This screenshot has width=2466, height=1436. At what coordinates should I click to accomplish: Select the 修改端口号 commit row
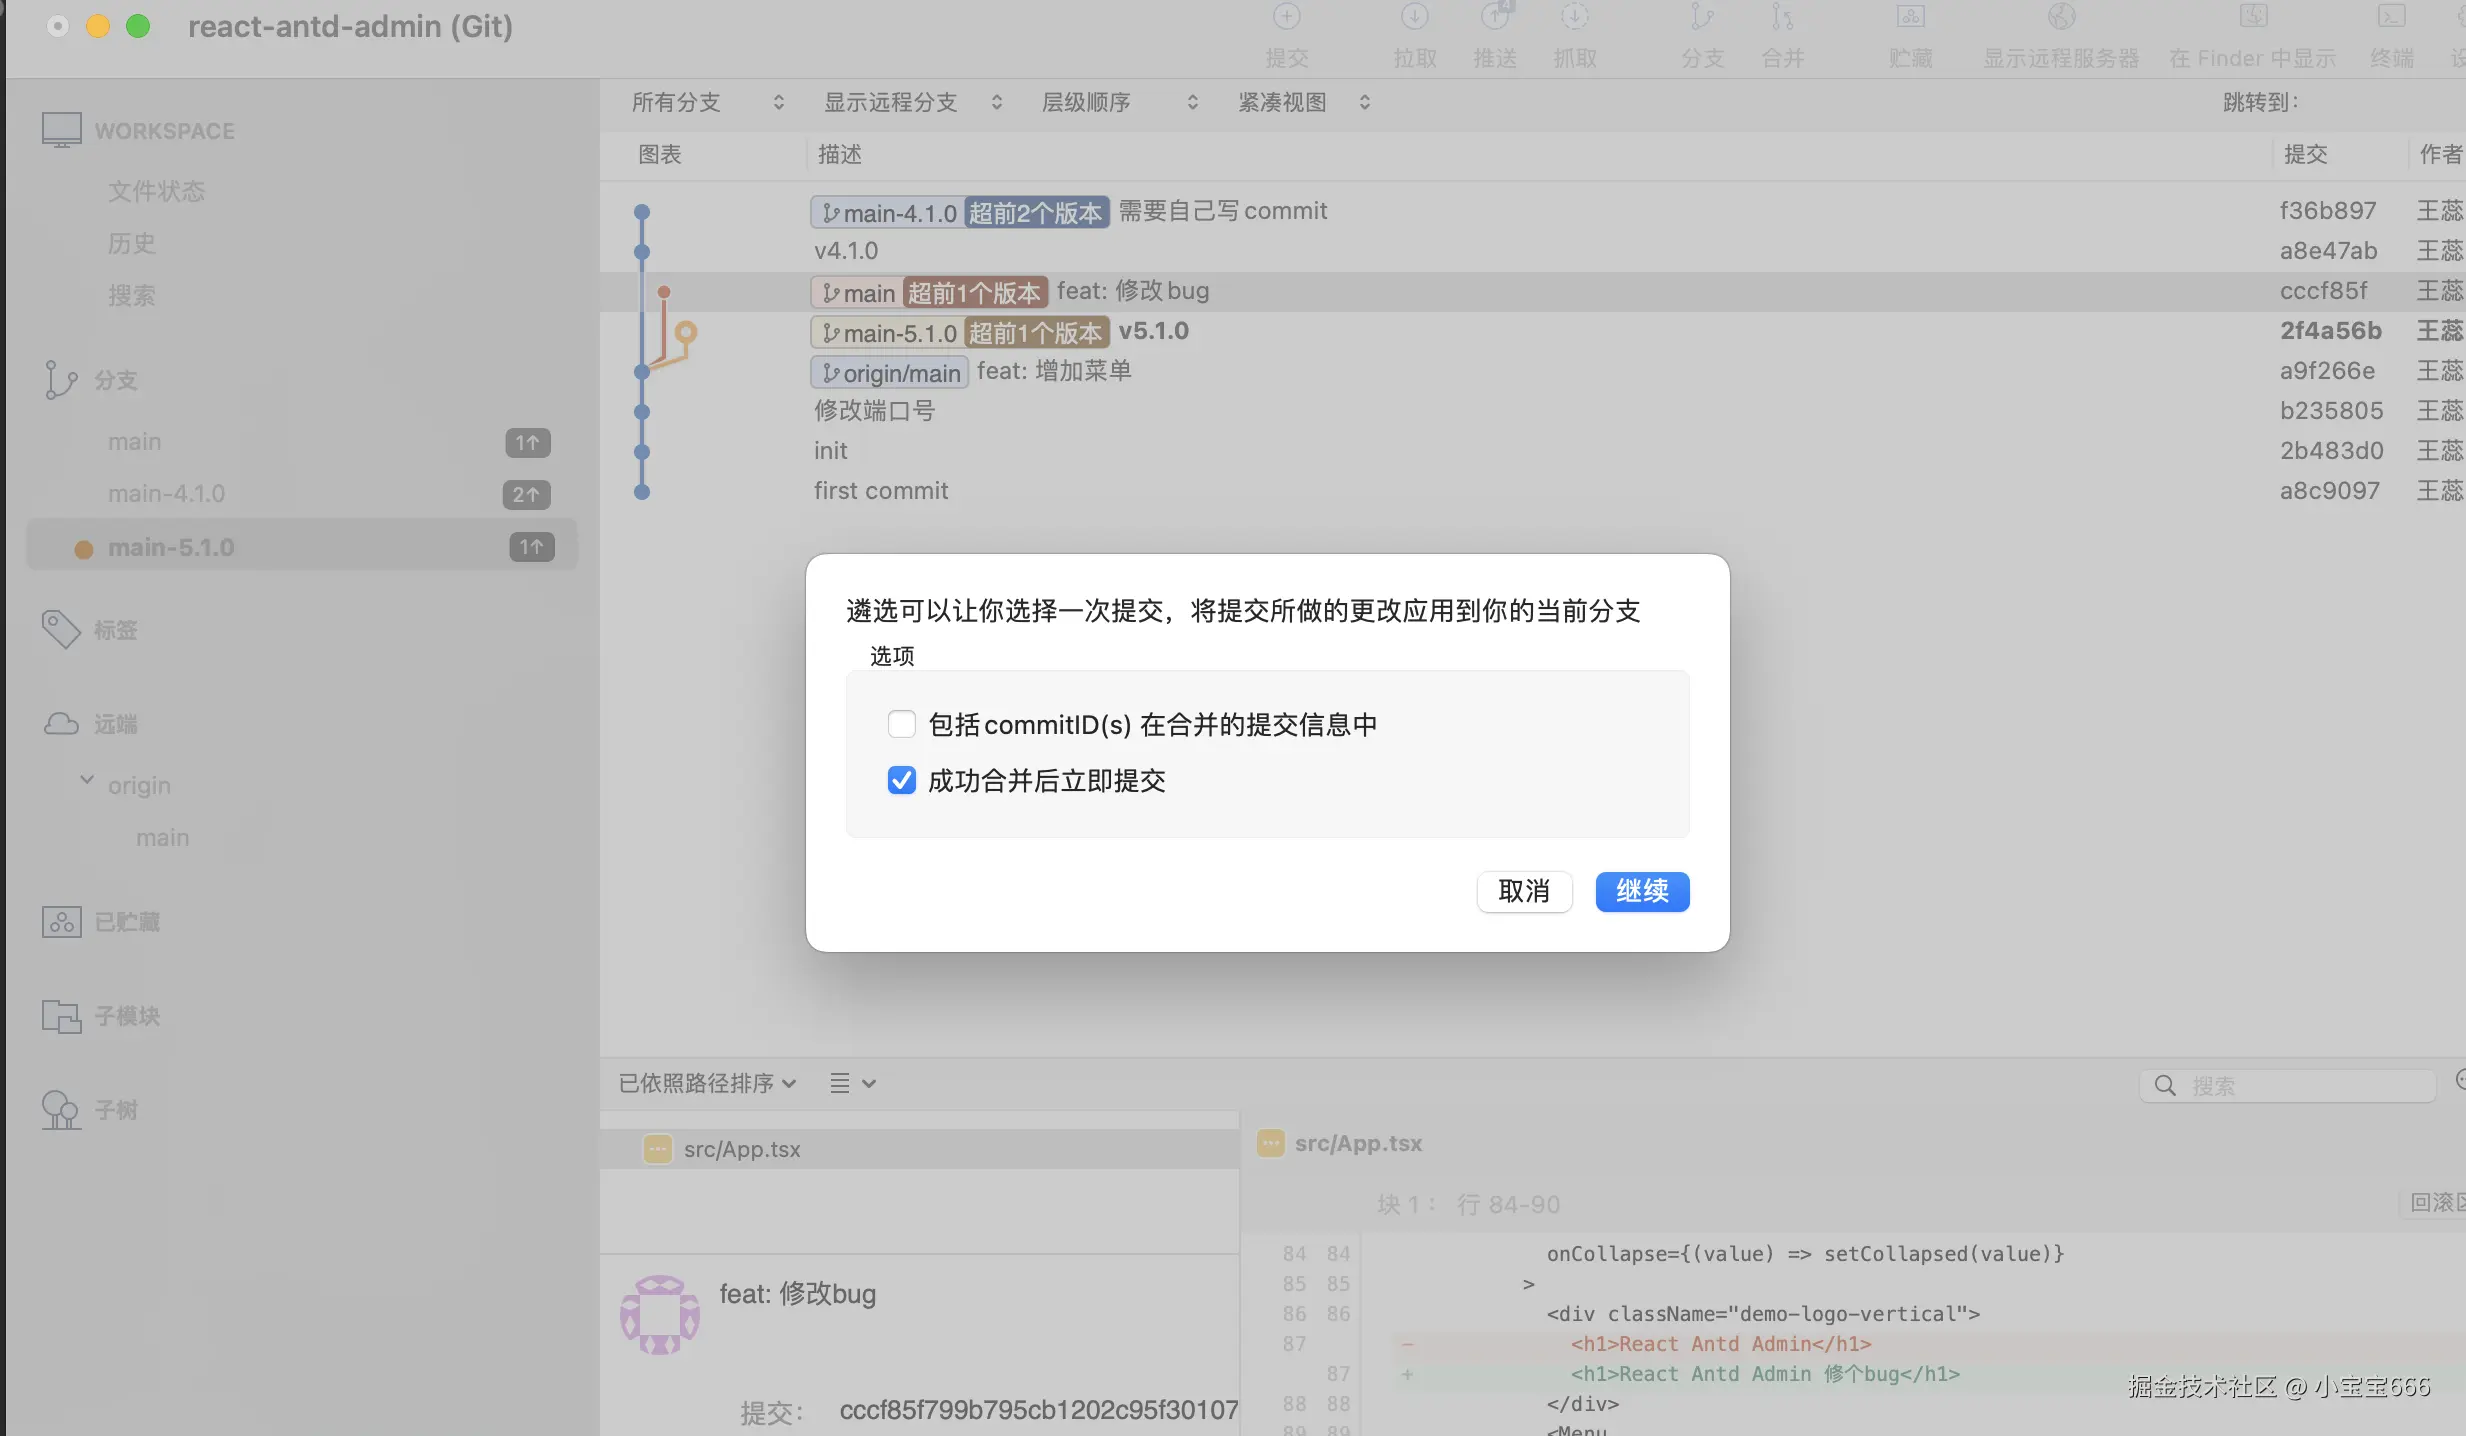coord(1532,411)
